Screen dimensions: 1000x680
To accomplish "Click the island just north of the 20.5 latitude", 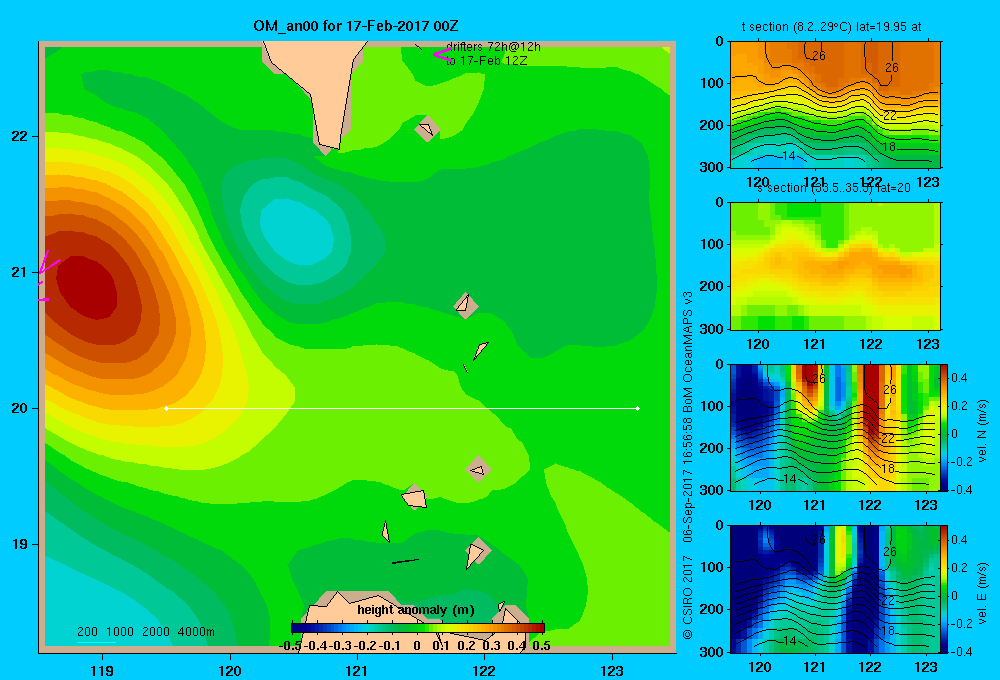I will pos(466,305).
